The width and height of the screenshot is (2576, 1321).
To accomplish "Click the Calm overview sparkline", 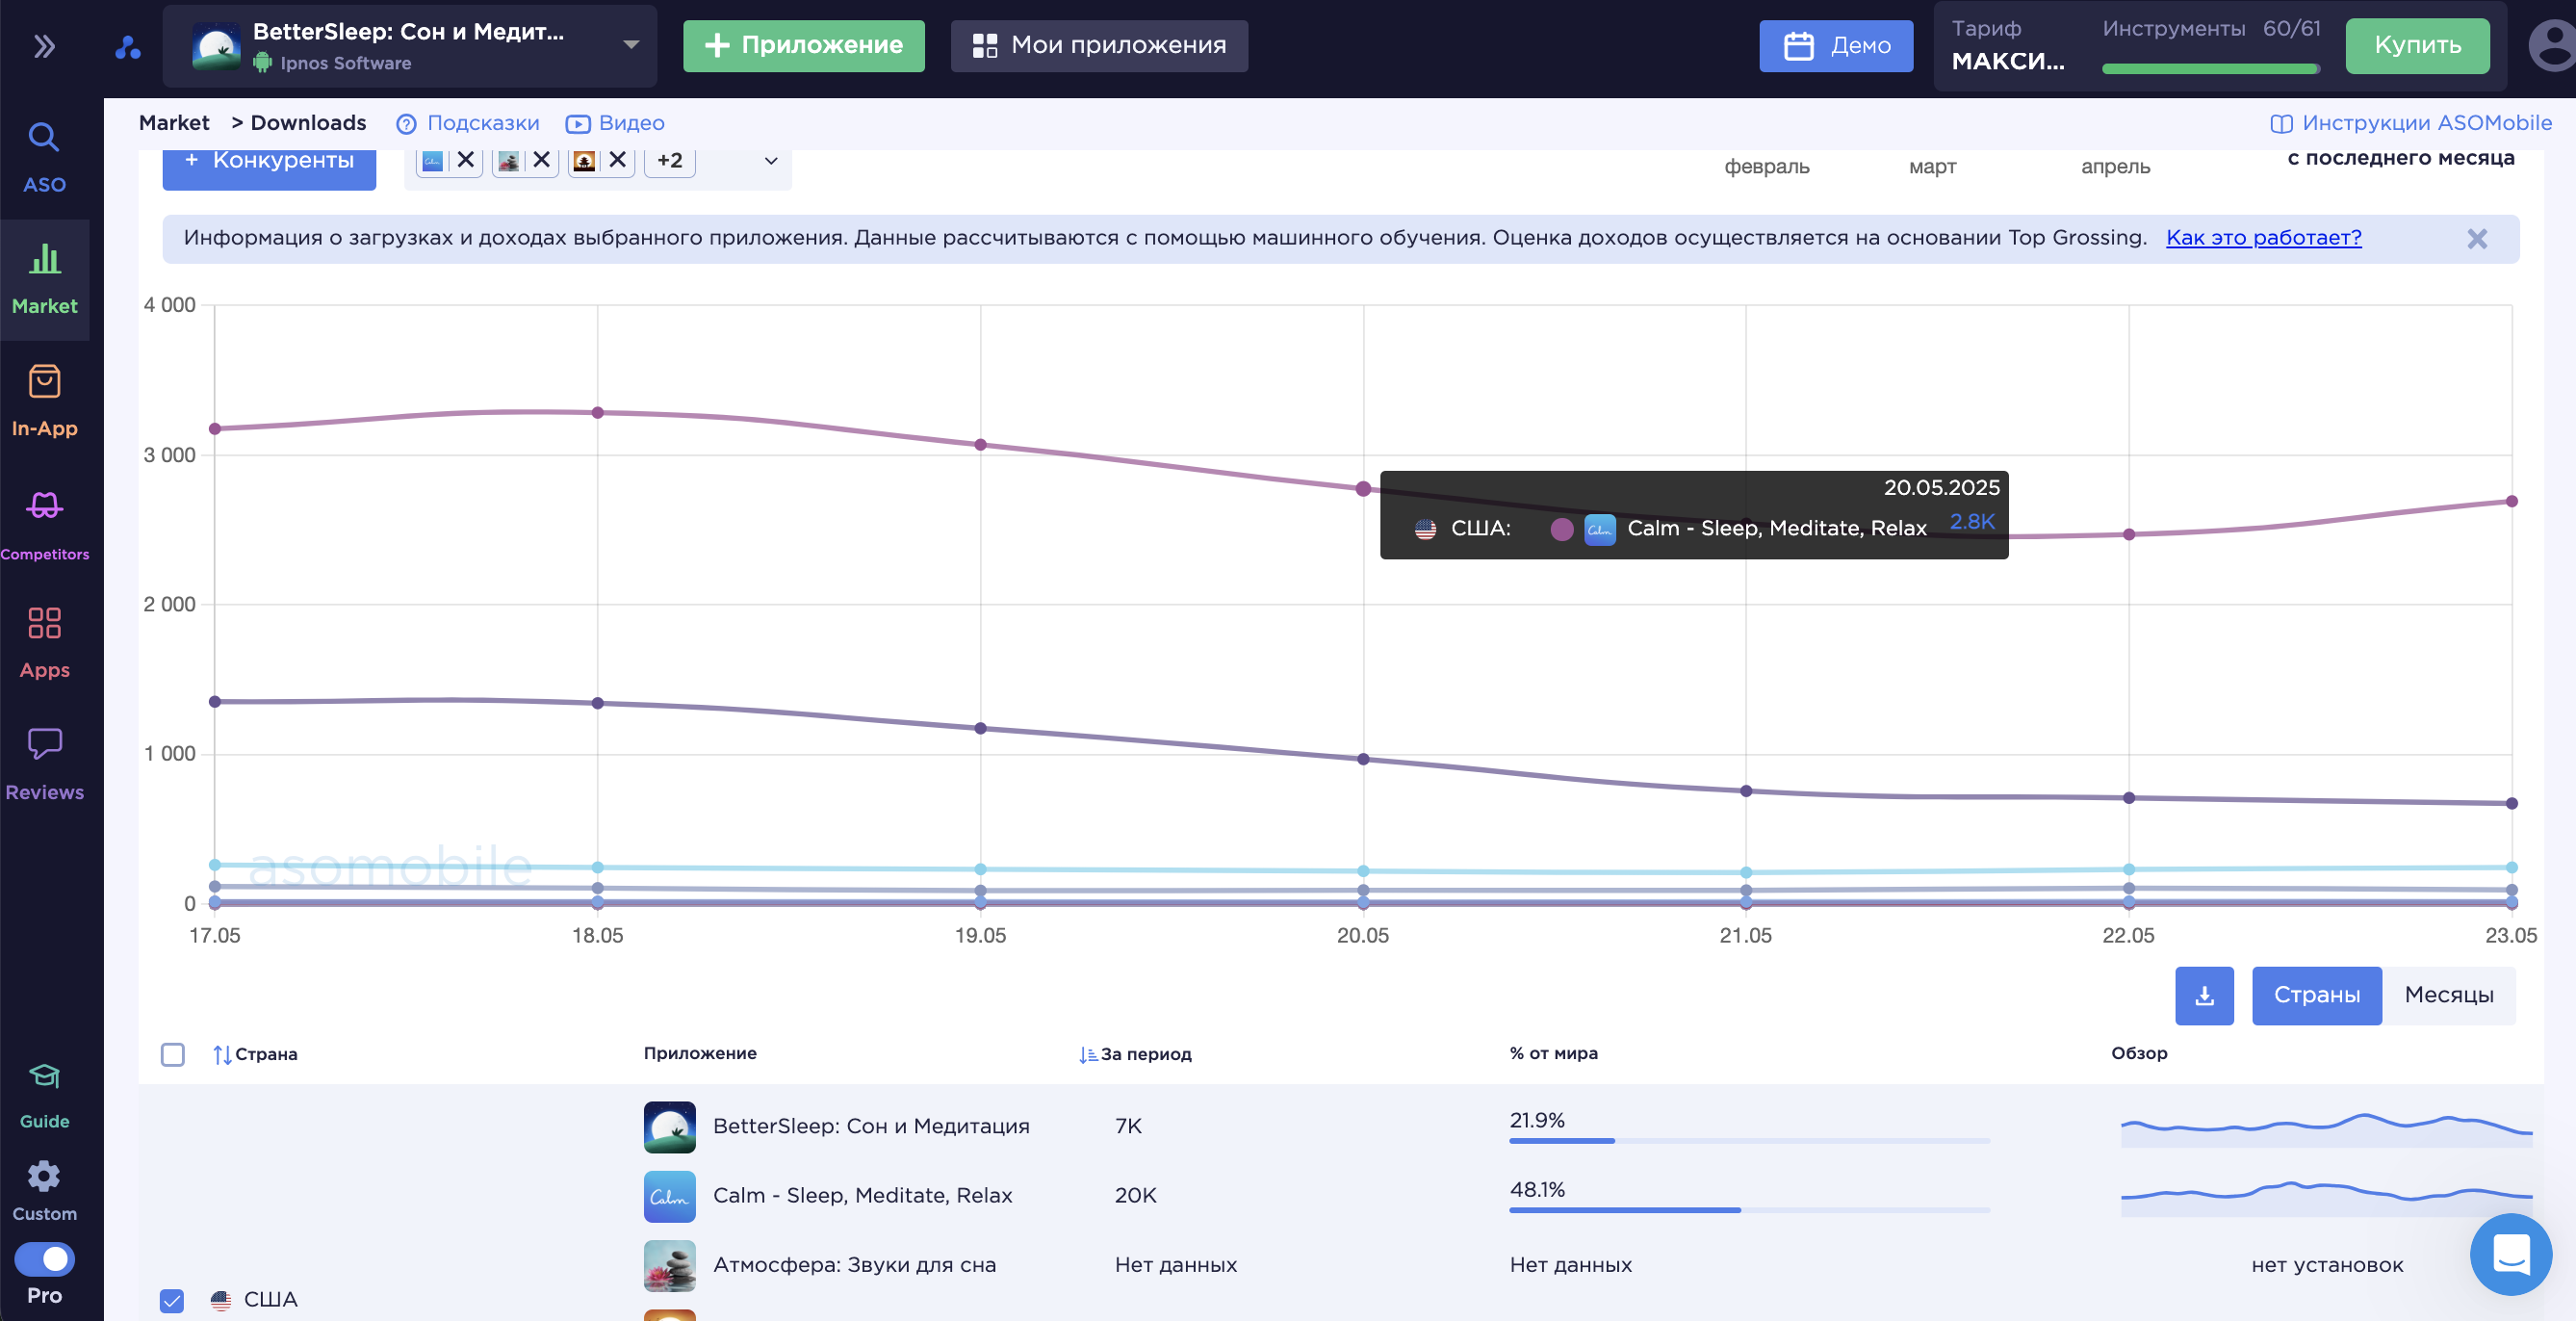I will coord(2326,1198).
